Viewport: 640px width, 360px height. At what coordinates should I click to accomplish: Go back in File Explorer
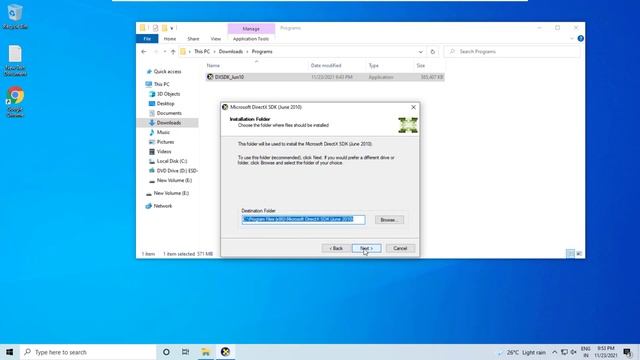pos(144,52)
